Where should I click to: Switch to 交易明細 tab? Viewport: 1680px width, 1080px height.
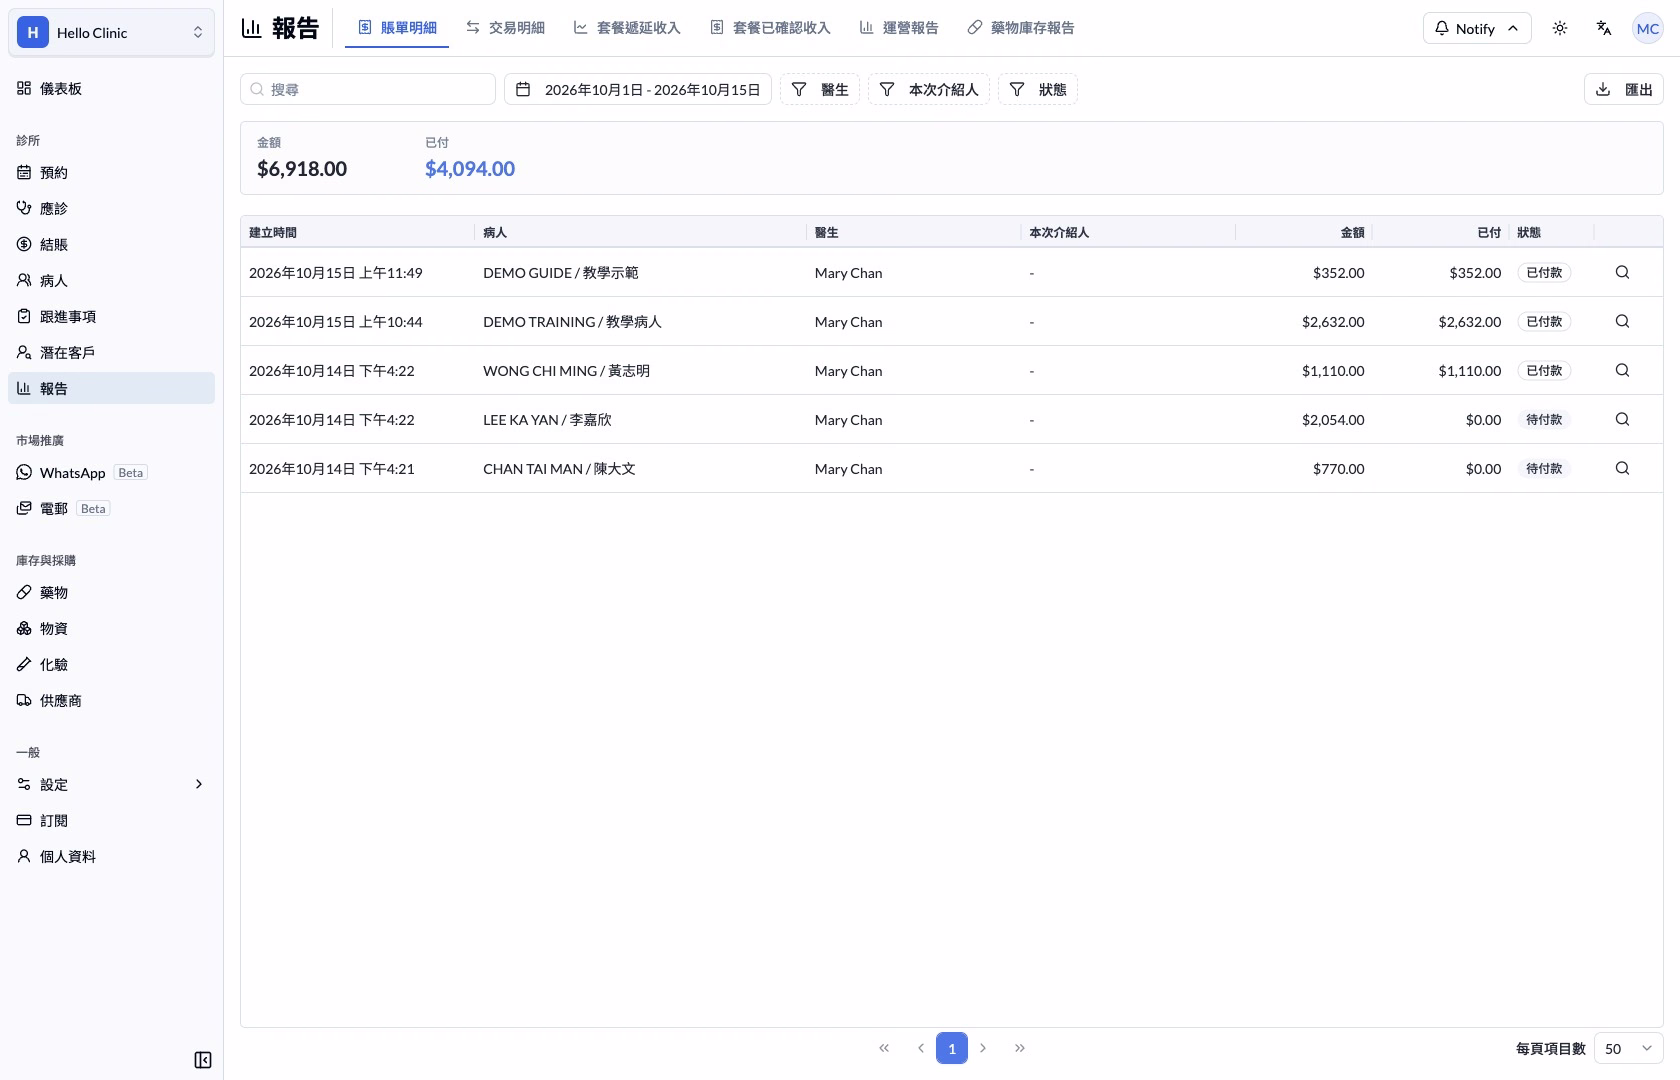pos(505,28)
